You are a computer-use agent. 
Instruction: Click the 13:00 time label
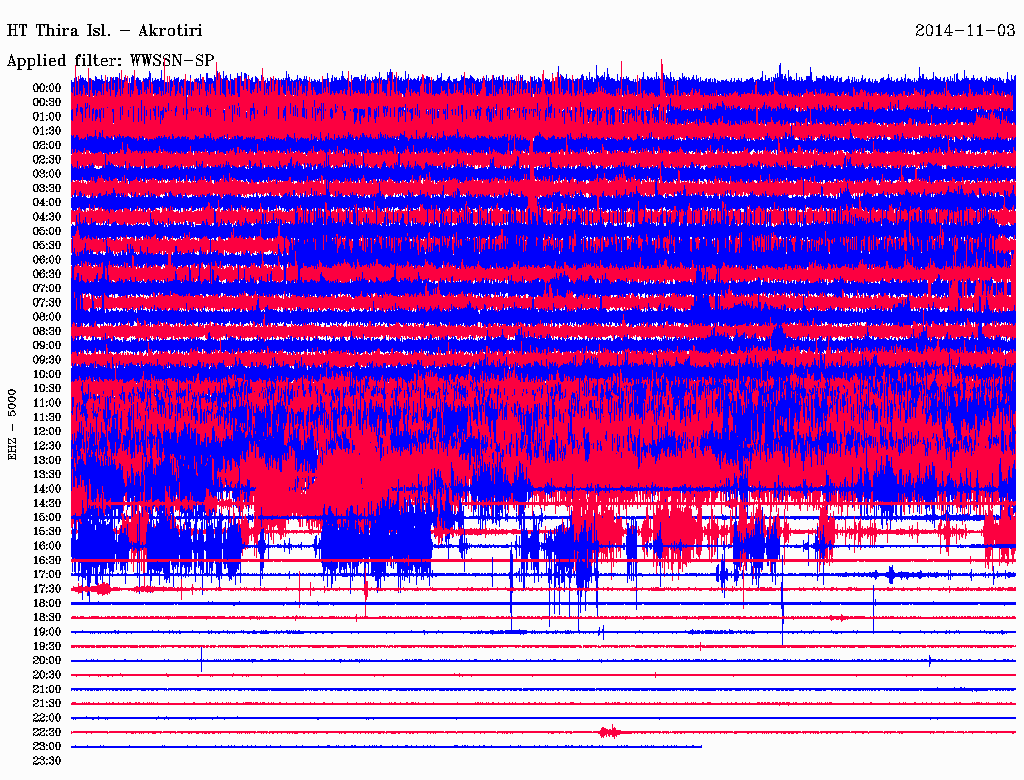click(x=47, y=461)
